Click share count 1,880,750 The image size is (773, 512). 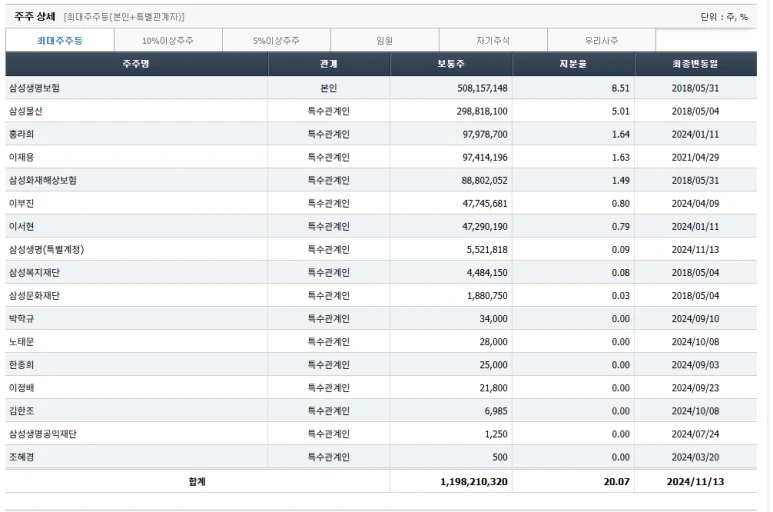coord(487,296)
